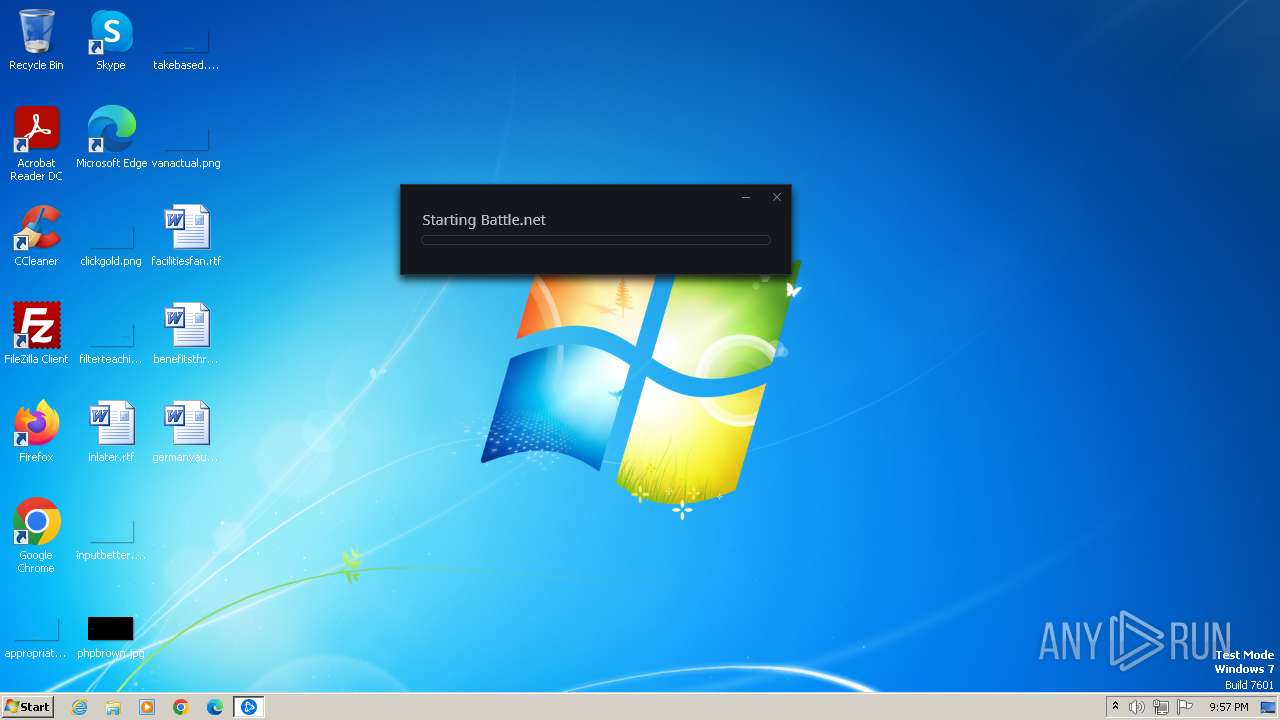This screenshot has width=1280, height=720.
Task: Select germanyau document icon
Action: pos(186,432)
